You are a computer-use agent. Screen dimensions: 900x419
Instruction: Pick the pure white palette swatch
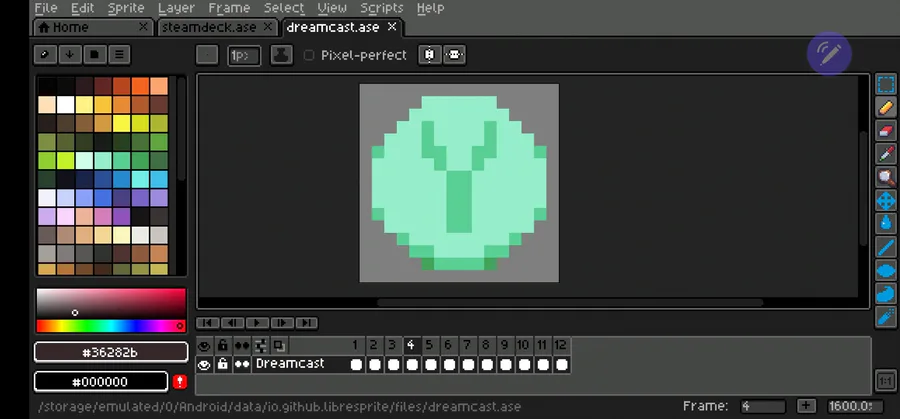coord(66,105)
